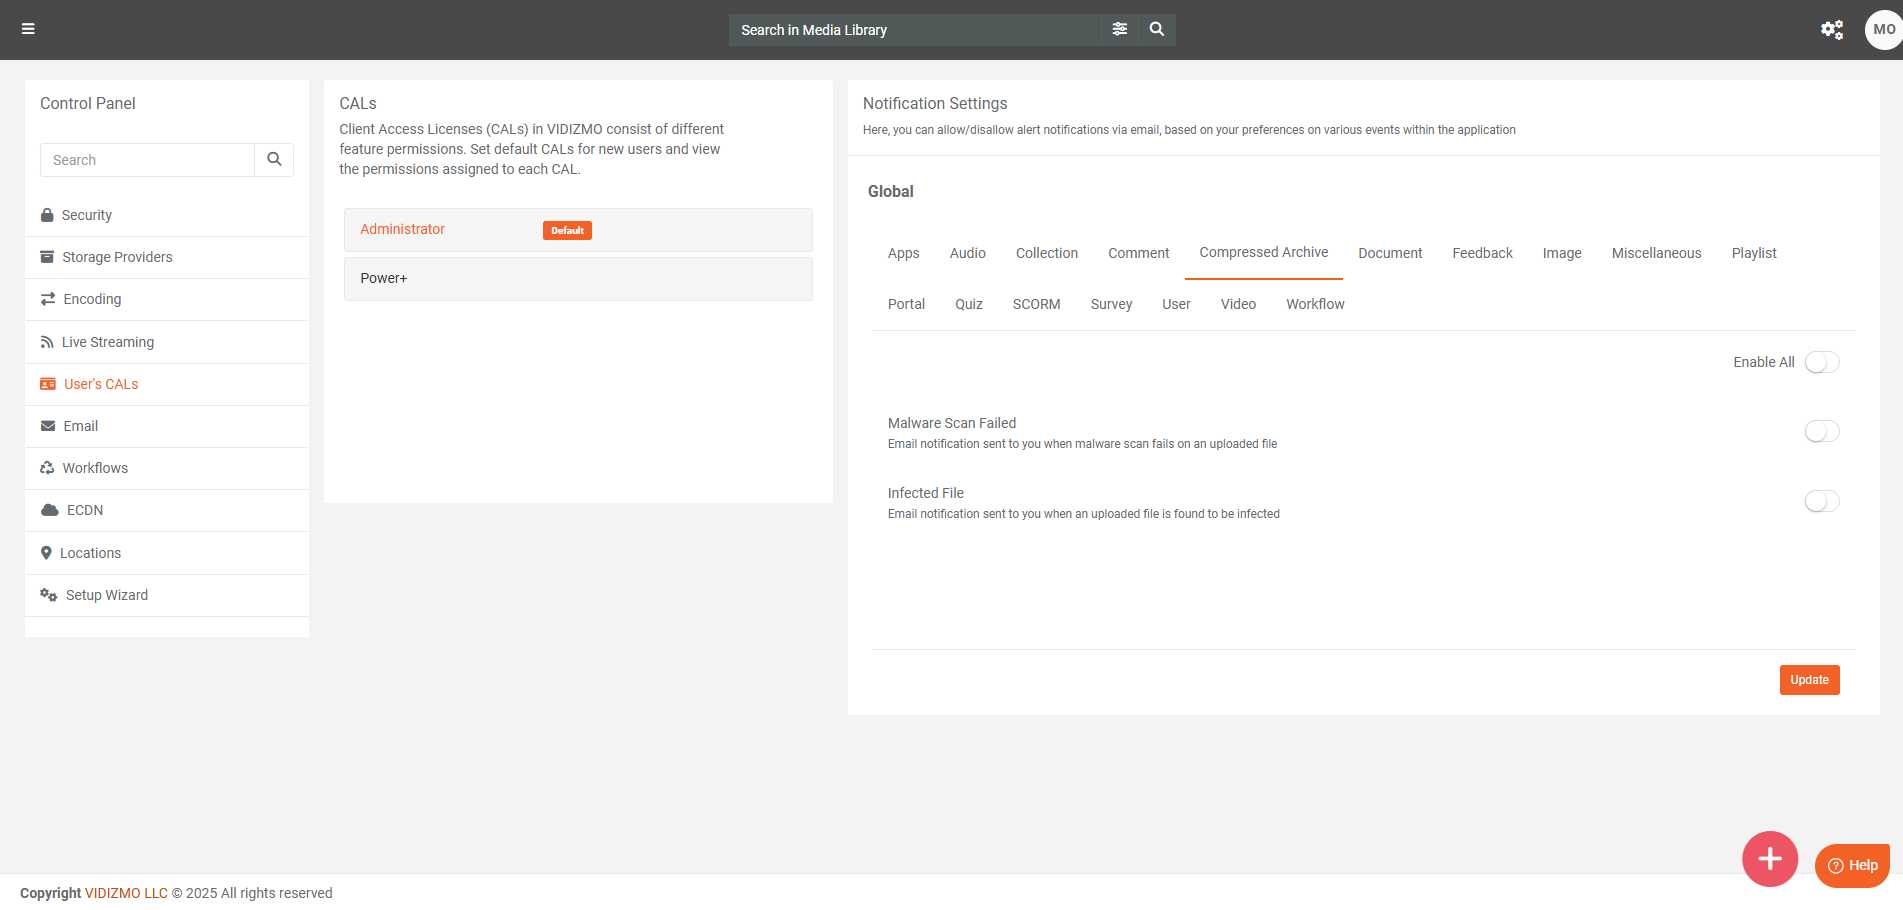The height and width of the screenshot is (910, 1903).
Task: Open advanced search filter options
Action: click(x=1119, y=29)
